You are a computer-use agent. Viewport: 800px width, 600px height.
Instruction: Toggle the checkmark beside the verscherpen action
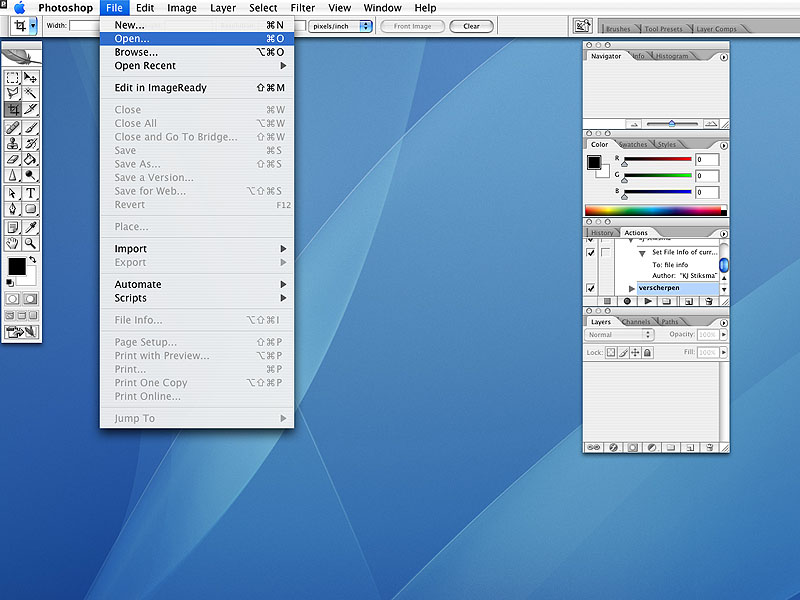590,288
